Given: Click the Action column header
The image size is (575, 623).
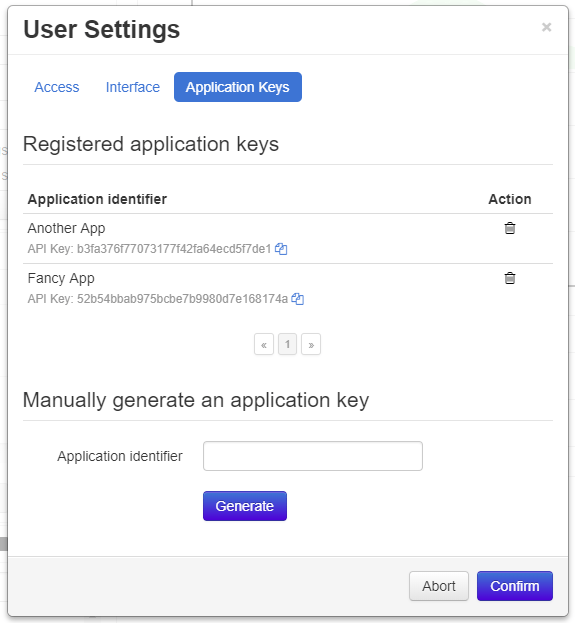Looking at the screenshot, I should [x=510, y=199].
